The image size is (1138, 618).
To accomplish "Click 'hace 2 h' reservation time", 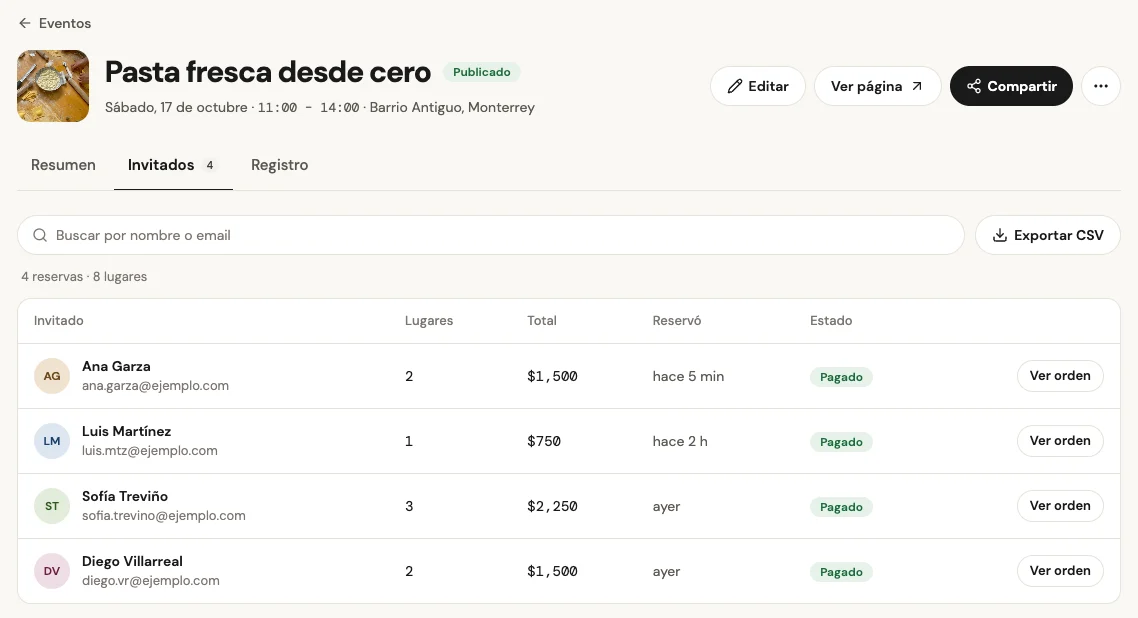I will (680, 441).
